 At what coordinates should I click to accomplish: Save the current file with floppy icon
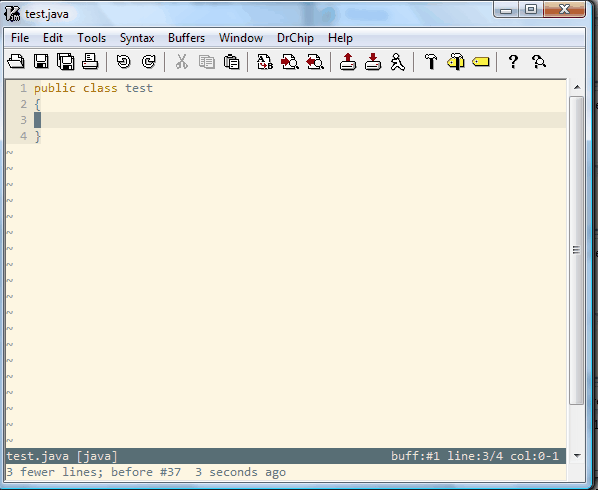[41, 61]
